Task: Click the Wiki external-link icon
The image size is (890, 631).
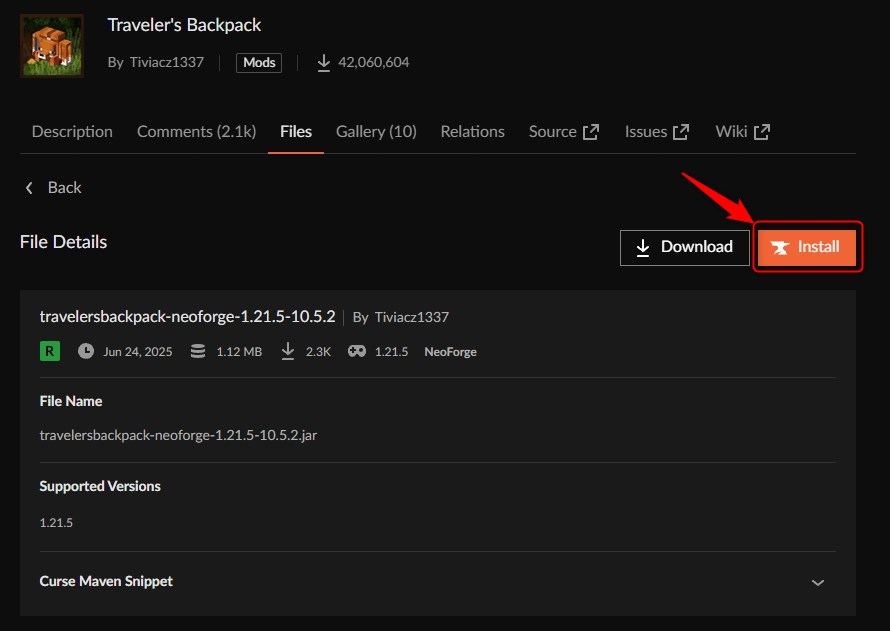Action: click(762, 132)
